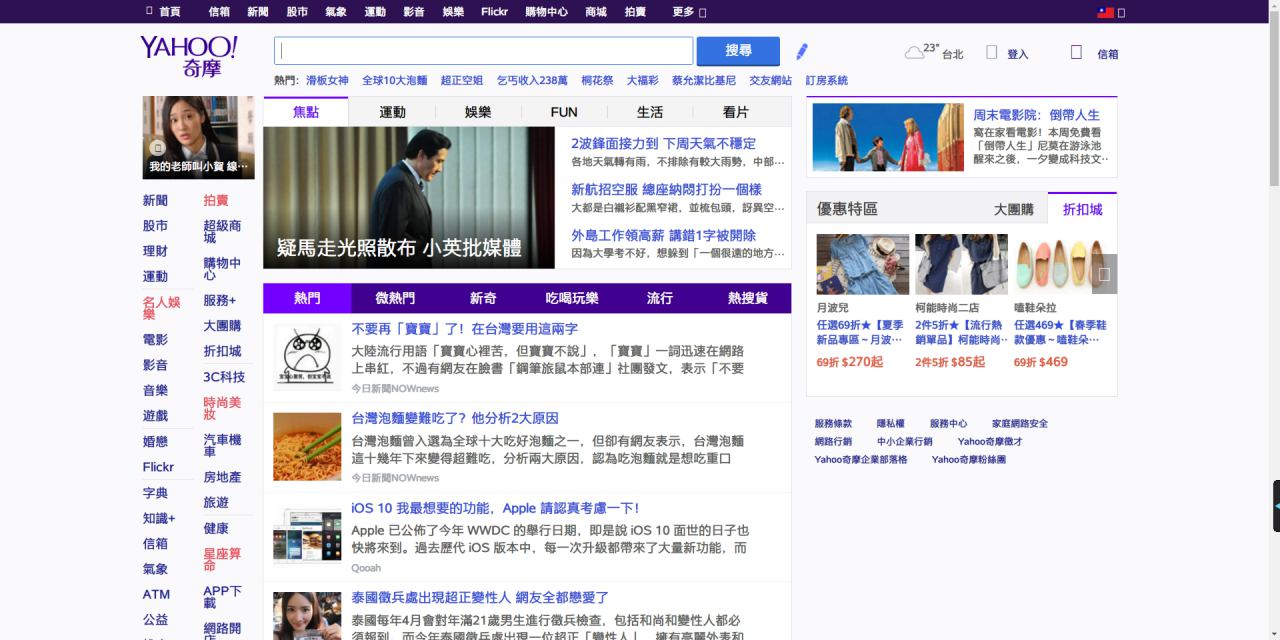Open 理財 in the left sidebar
The image size is (1280, 640).
point(155,251)
